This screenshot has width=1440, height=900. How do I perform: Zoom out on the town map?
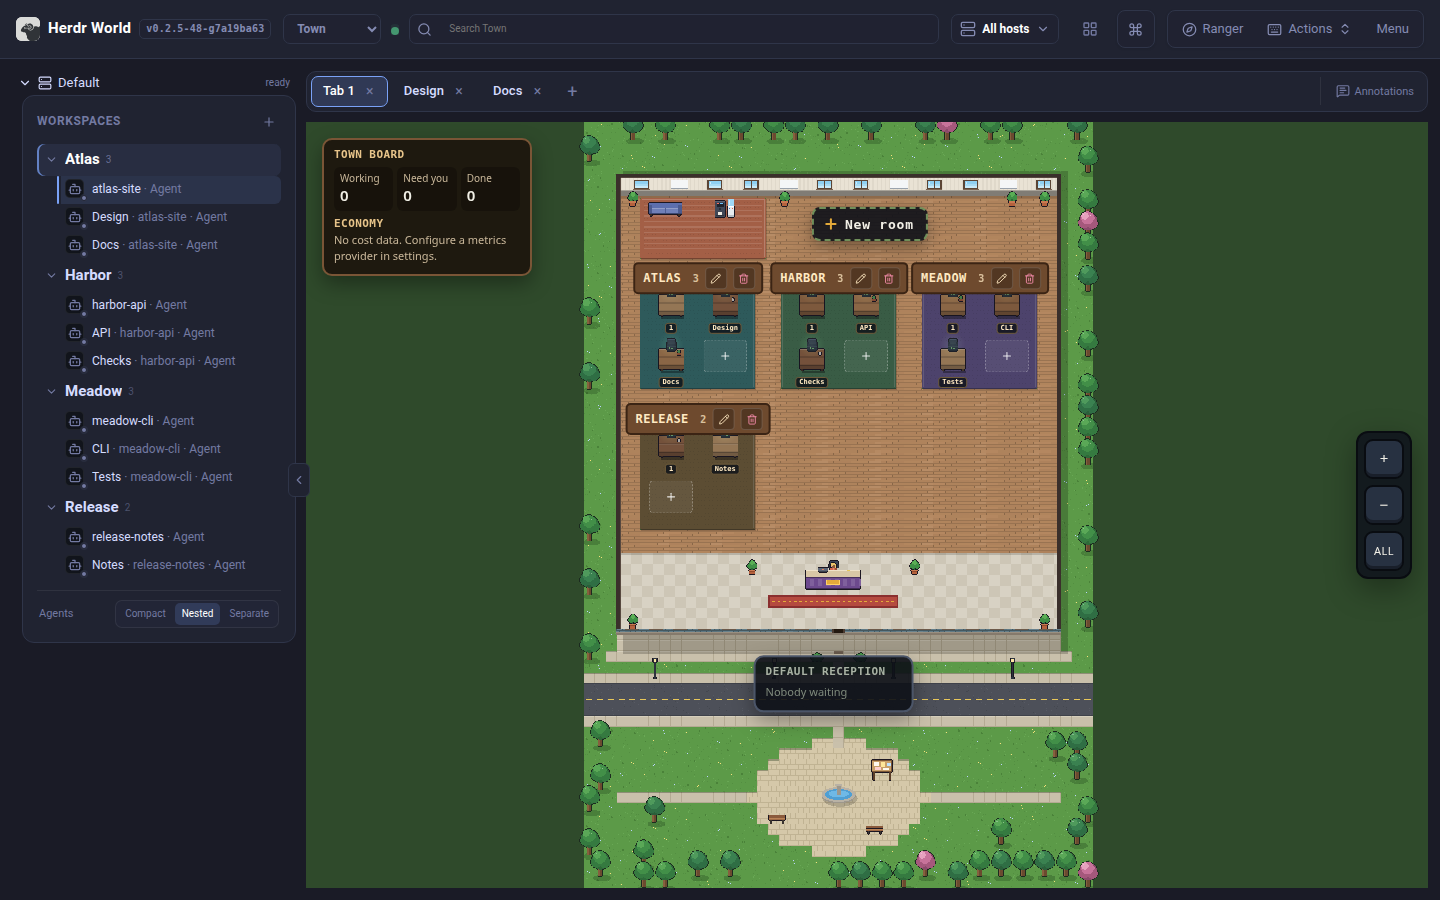[x=1384, y=505]
